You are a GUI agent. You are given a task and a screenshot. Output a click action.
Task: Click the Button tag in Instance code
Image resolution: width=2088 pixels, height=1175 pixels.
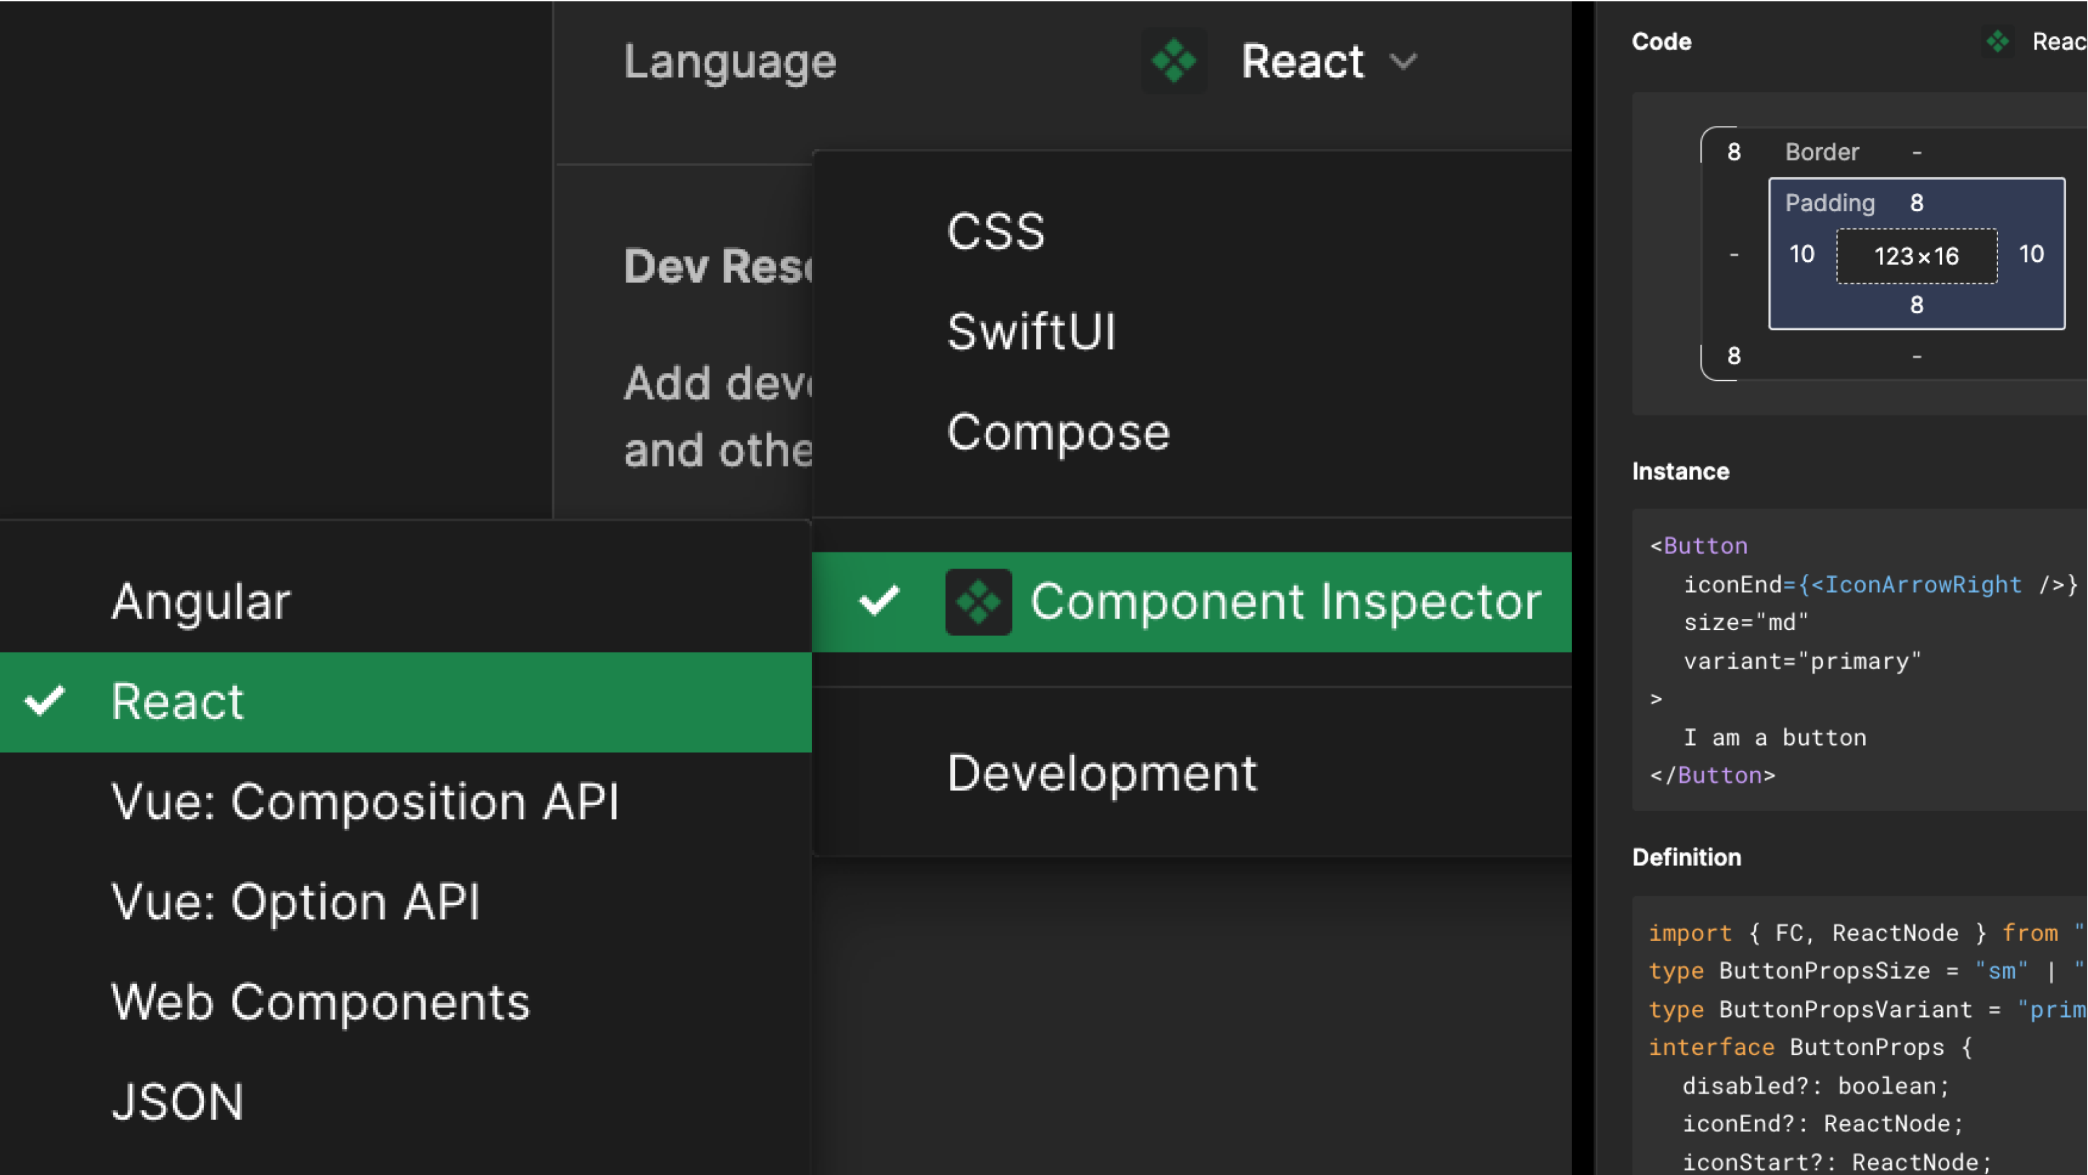click(1705, 546)
